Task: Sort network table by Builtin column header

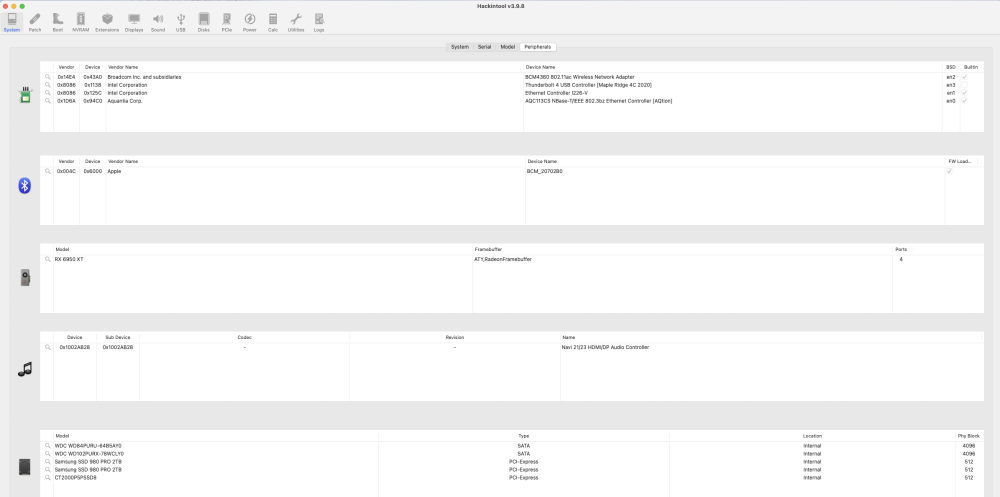Action: (971, 67)
